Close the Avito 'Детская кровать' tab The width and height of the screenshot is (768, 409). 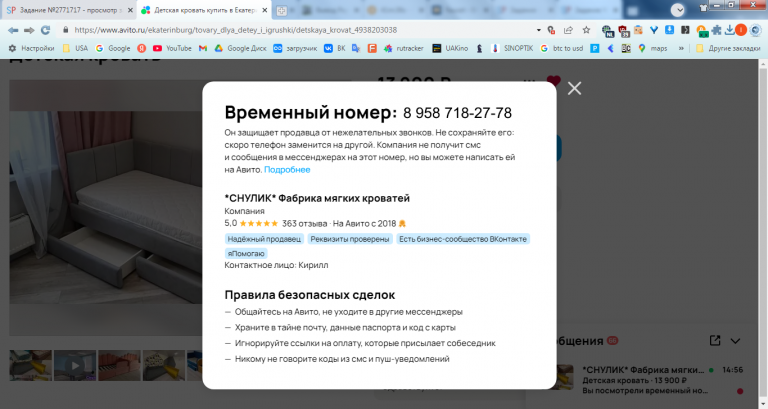(264, 10)
